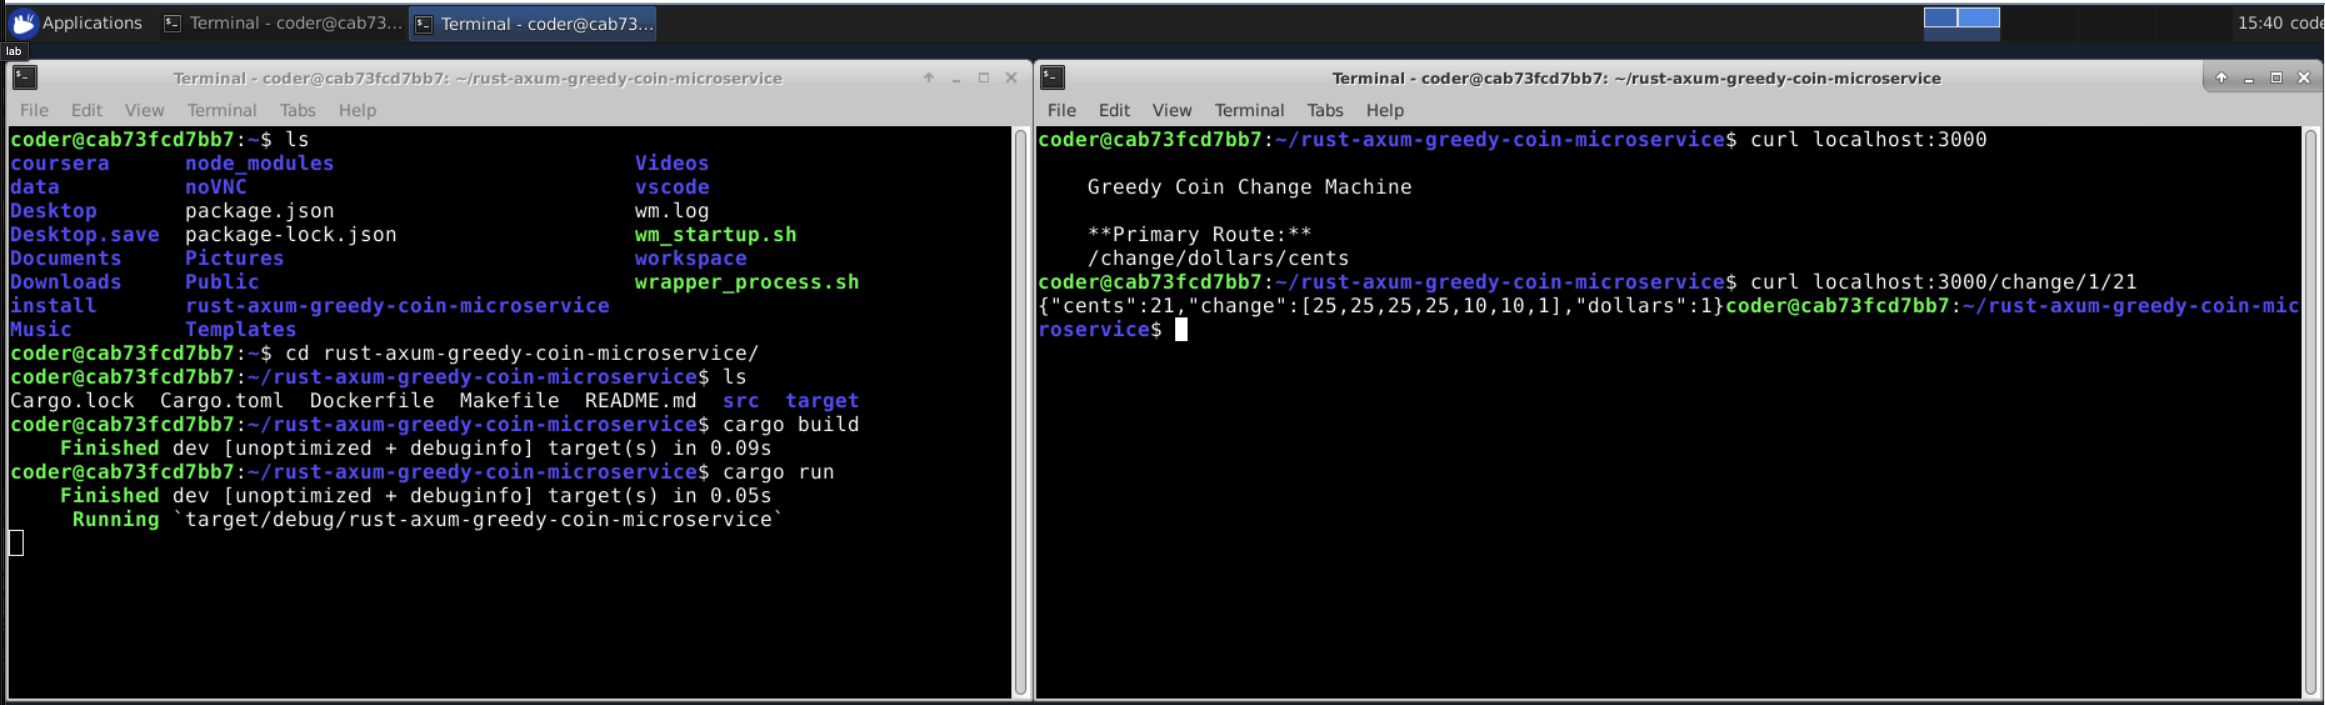Open Terminal menu in left terminal

221,110
